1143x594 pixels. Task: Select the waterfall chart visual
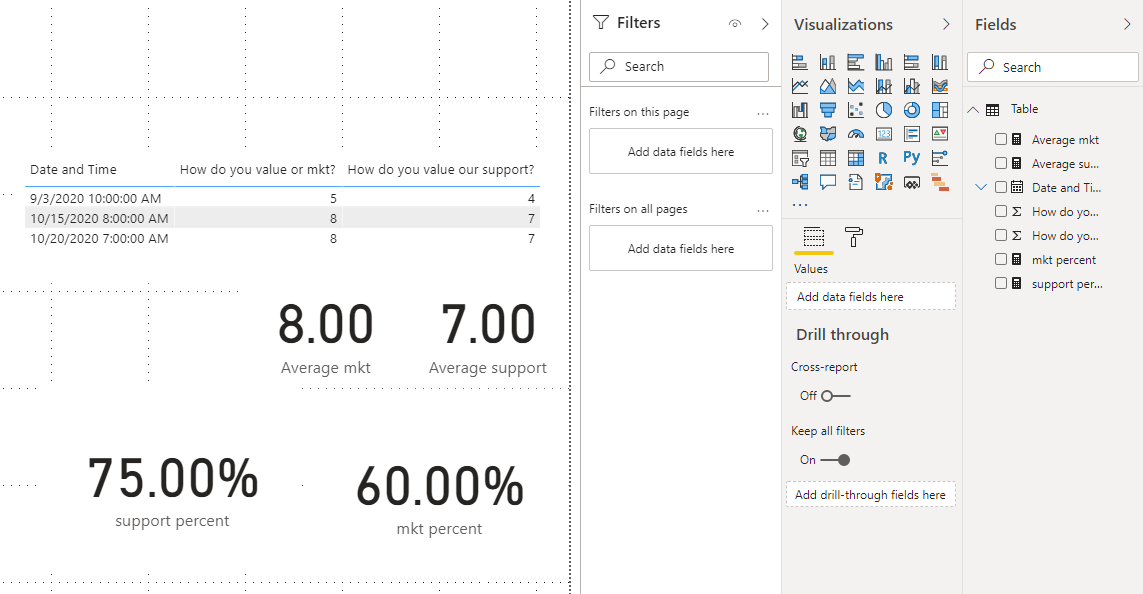[800, 110]
